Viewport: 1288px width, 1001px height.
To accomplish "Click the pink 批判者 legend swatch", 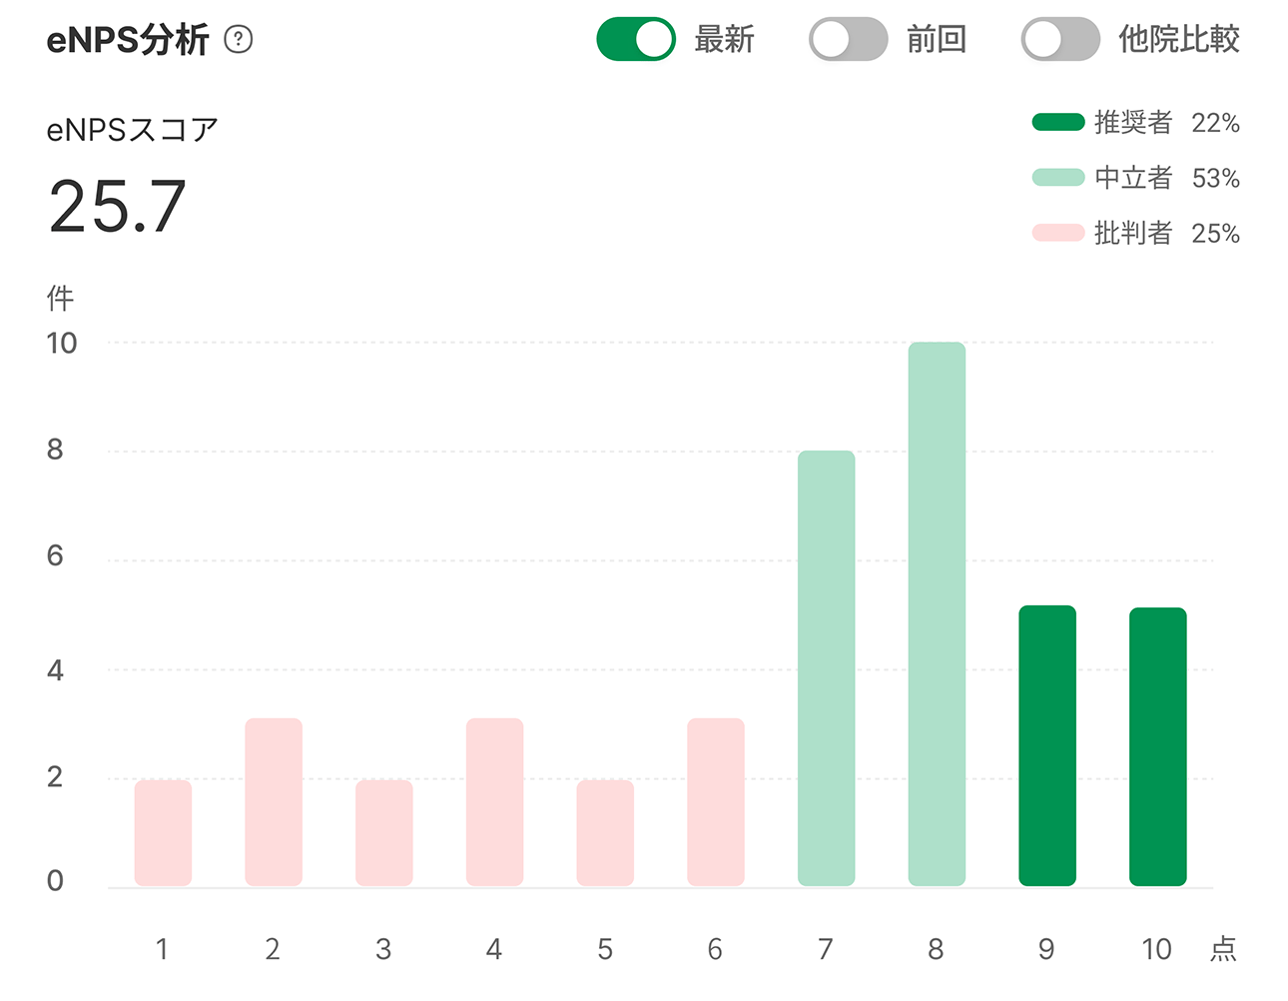I will click(1058, 233).
